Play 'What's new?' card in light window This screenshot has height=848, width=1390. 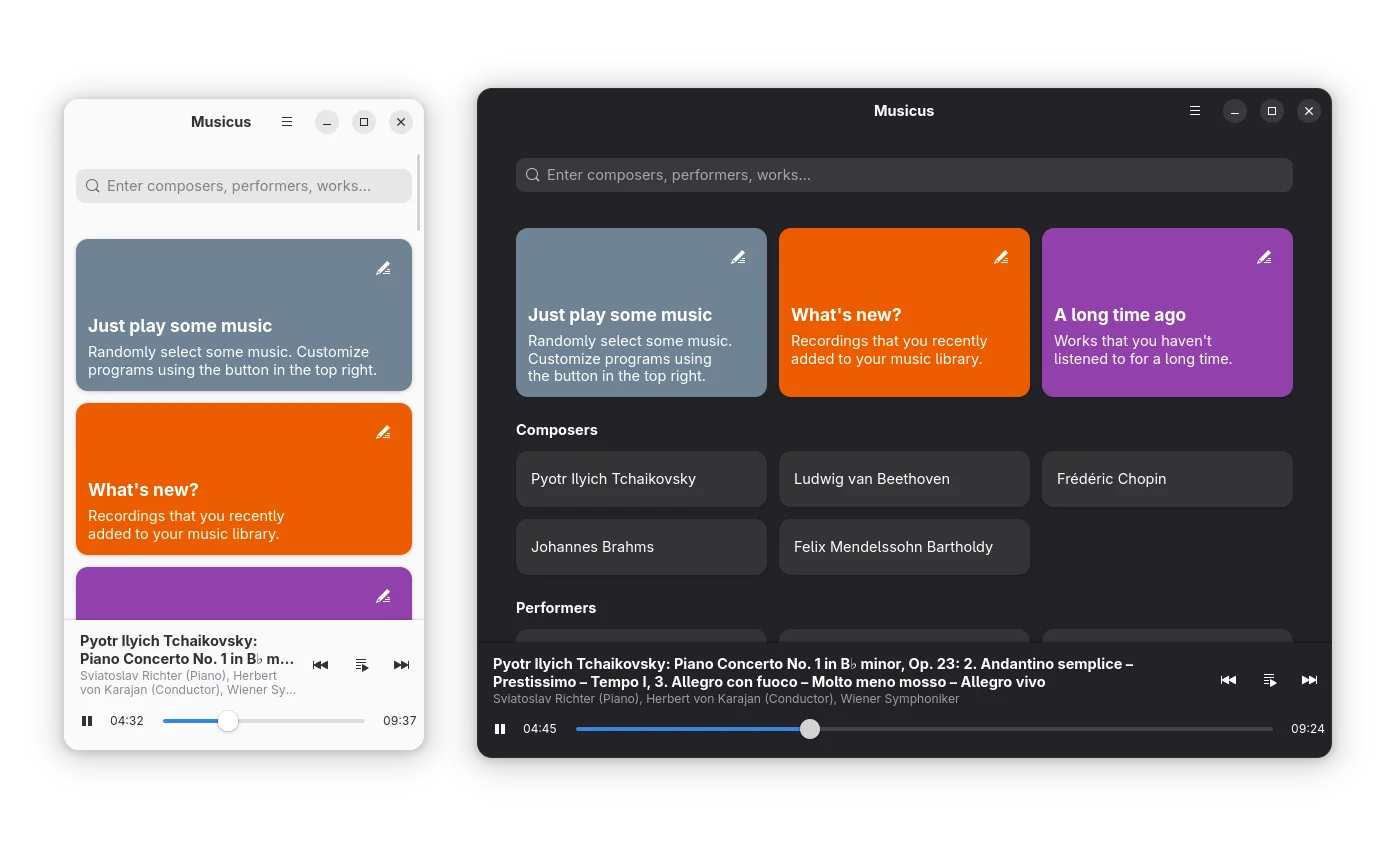coord(244,479)
